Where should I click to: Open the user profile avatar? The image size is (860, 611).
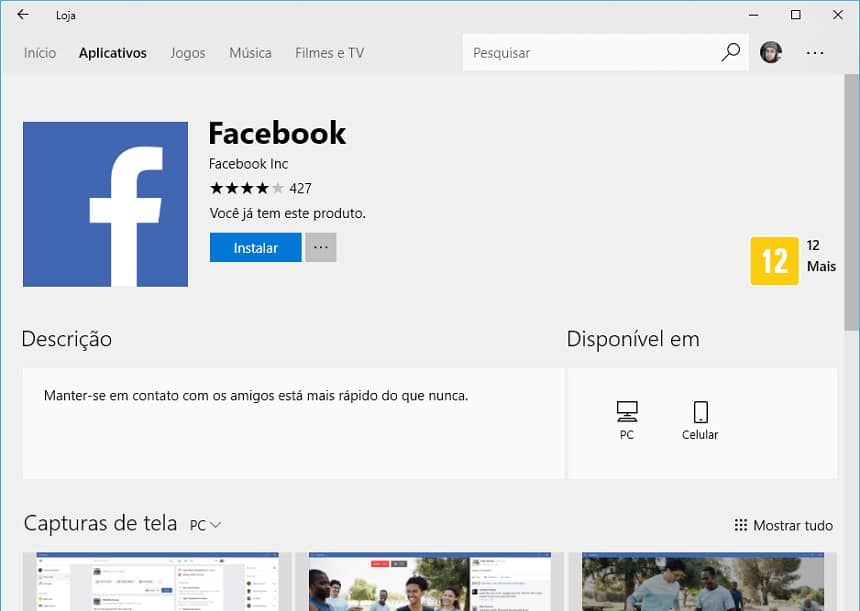coord(771,53)
